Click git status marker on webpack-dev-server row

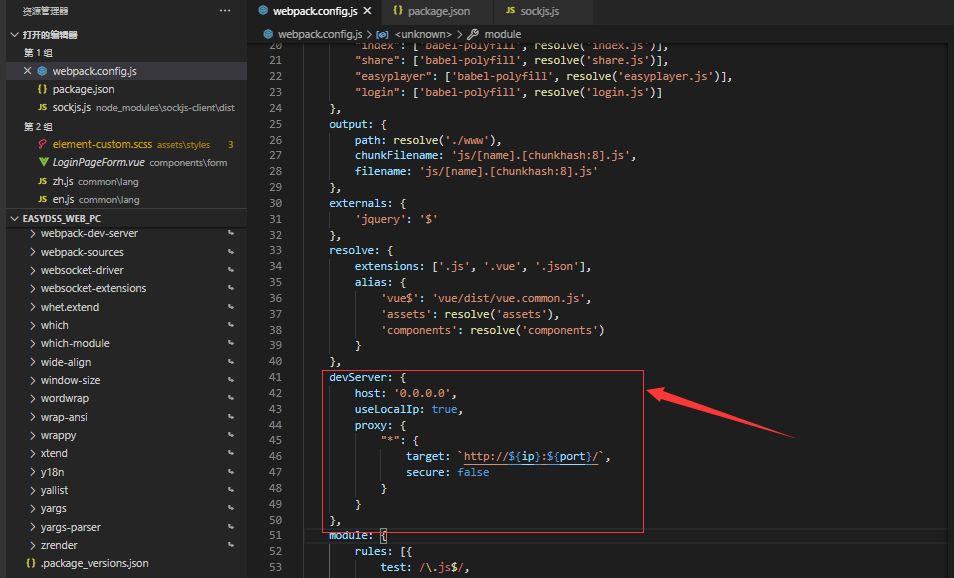[x=231, y=233]
